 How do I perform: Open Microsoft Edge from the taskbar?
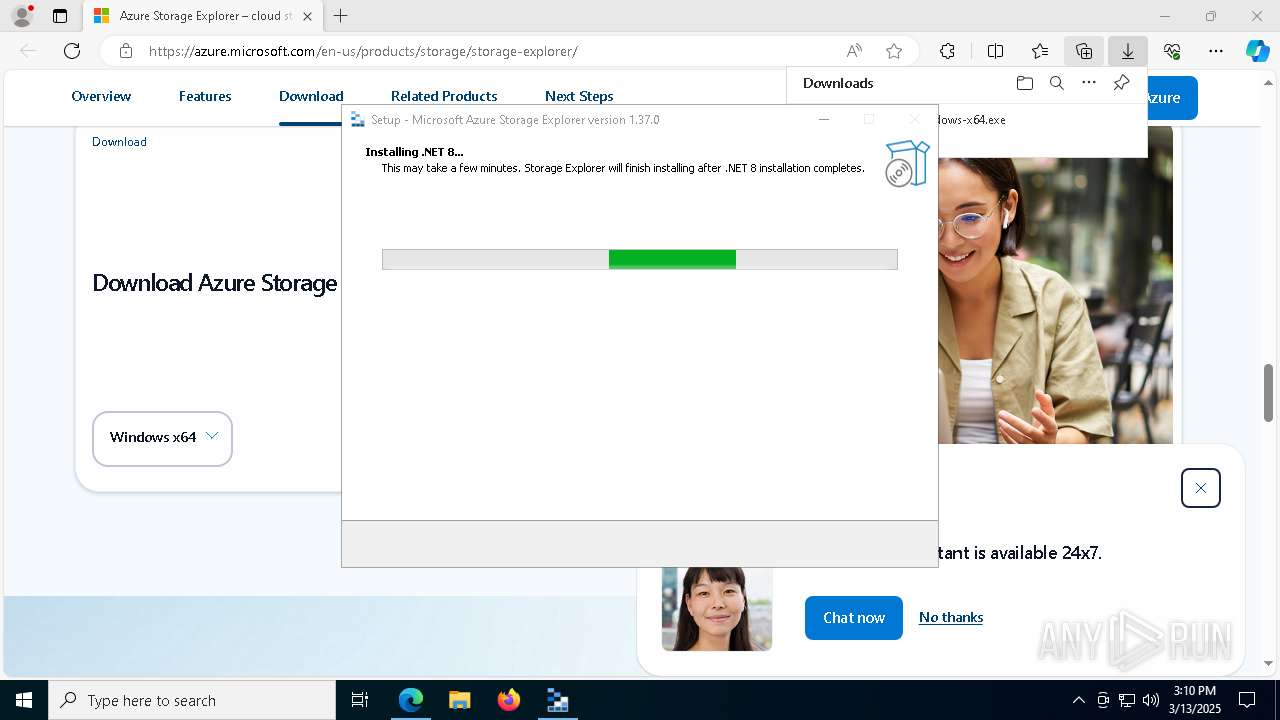point(411,700)
